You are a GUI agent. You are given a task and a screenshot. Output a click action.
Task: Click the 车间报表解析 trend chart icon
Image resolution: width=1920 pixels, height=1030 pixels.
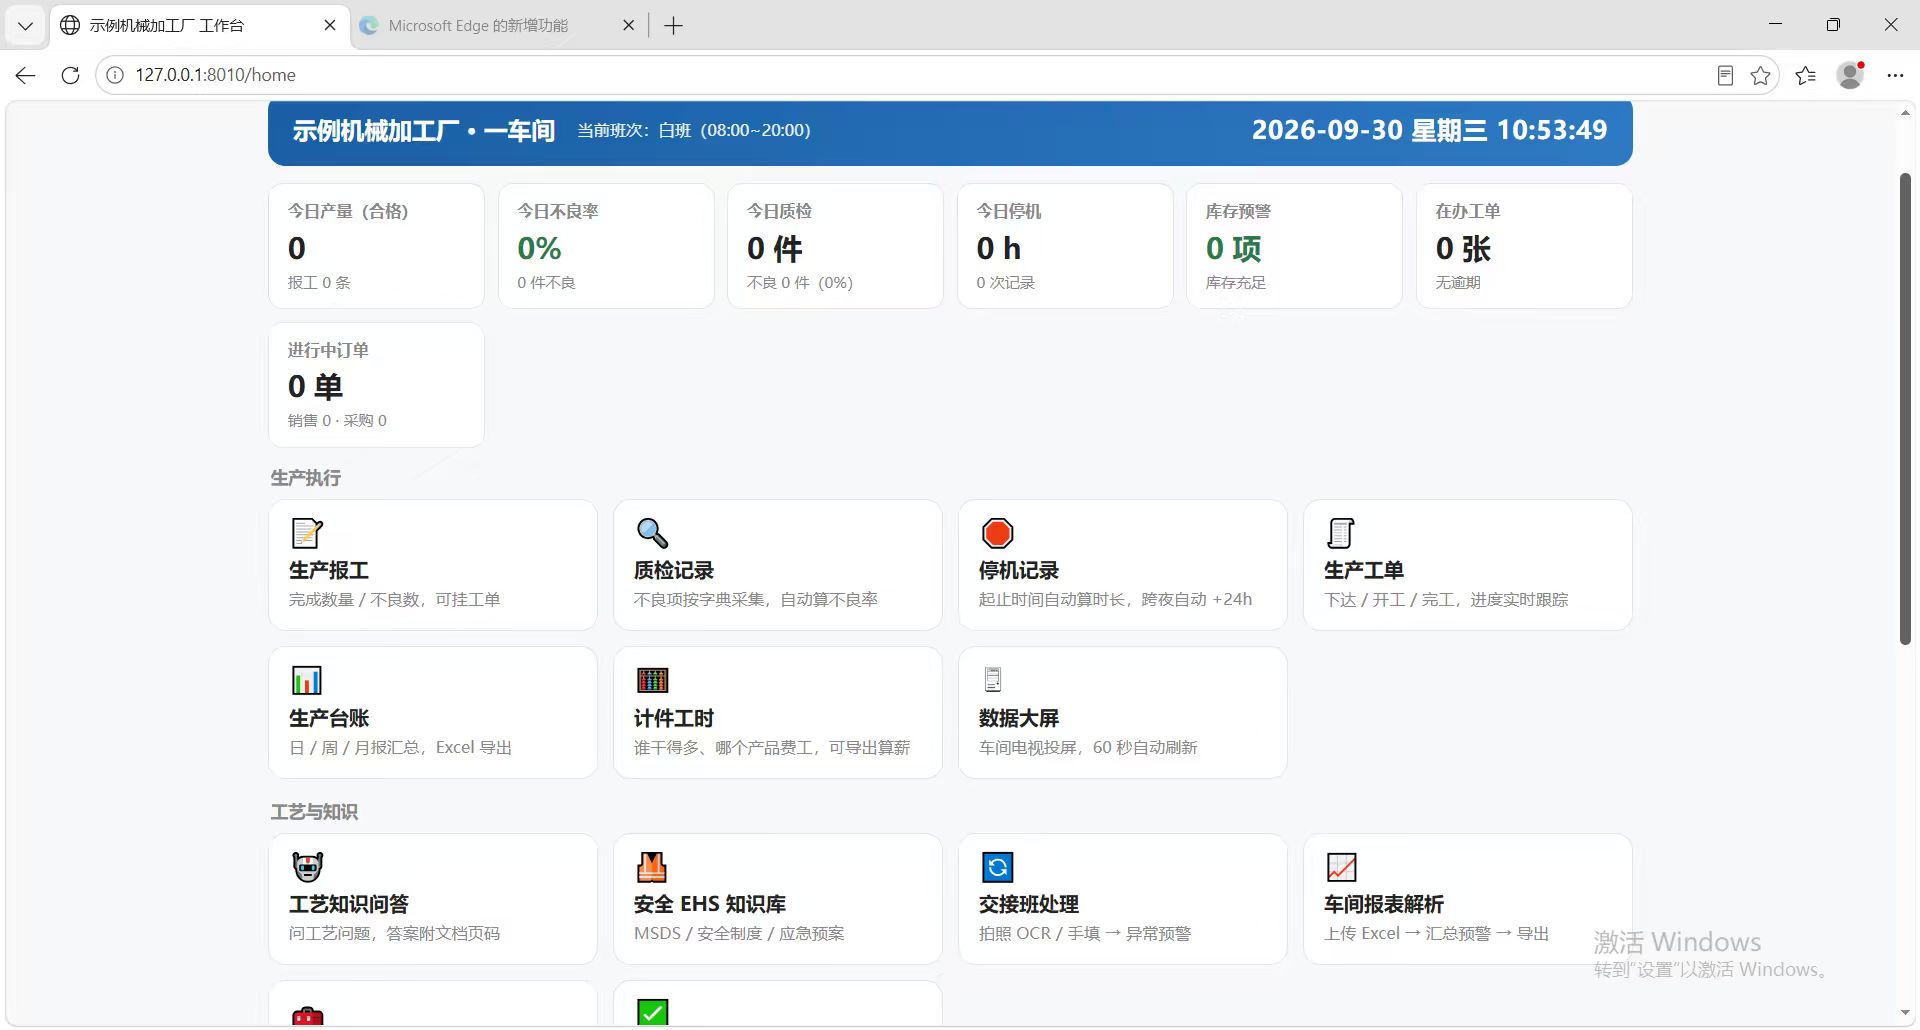tap(1341, 866)
